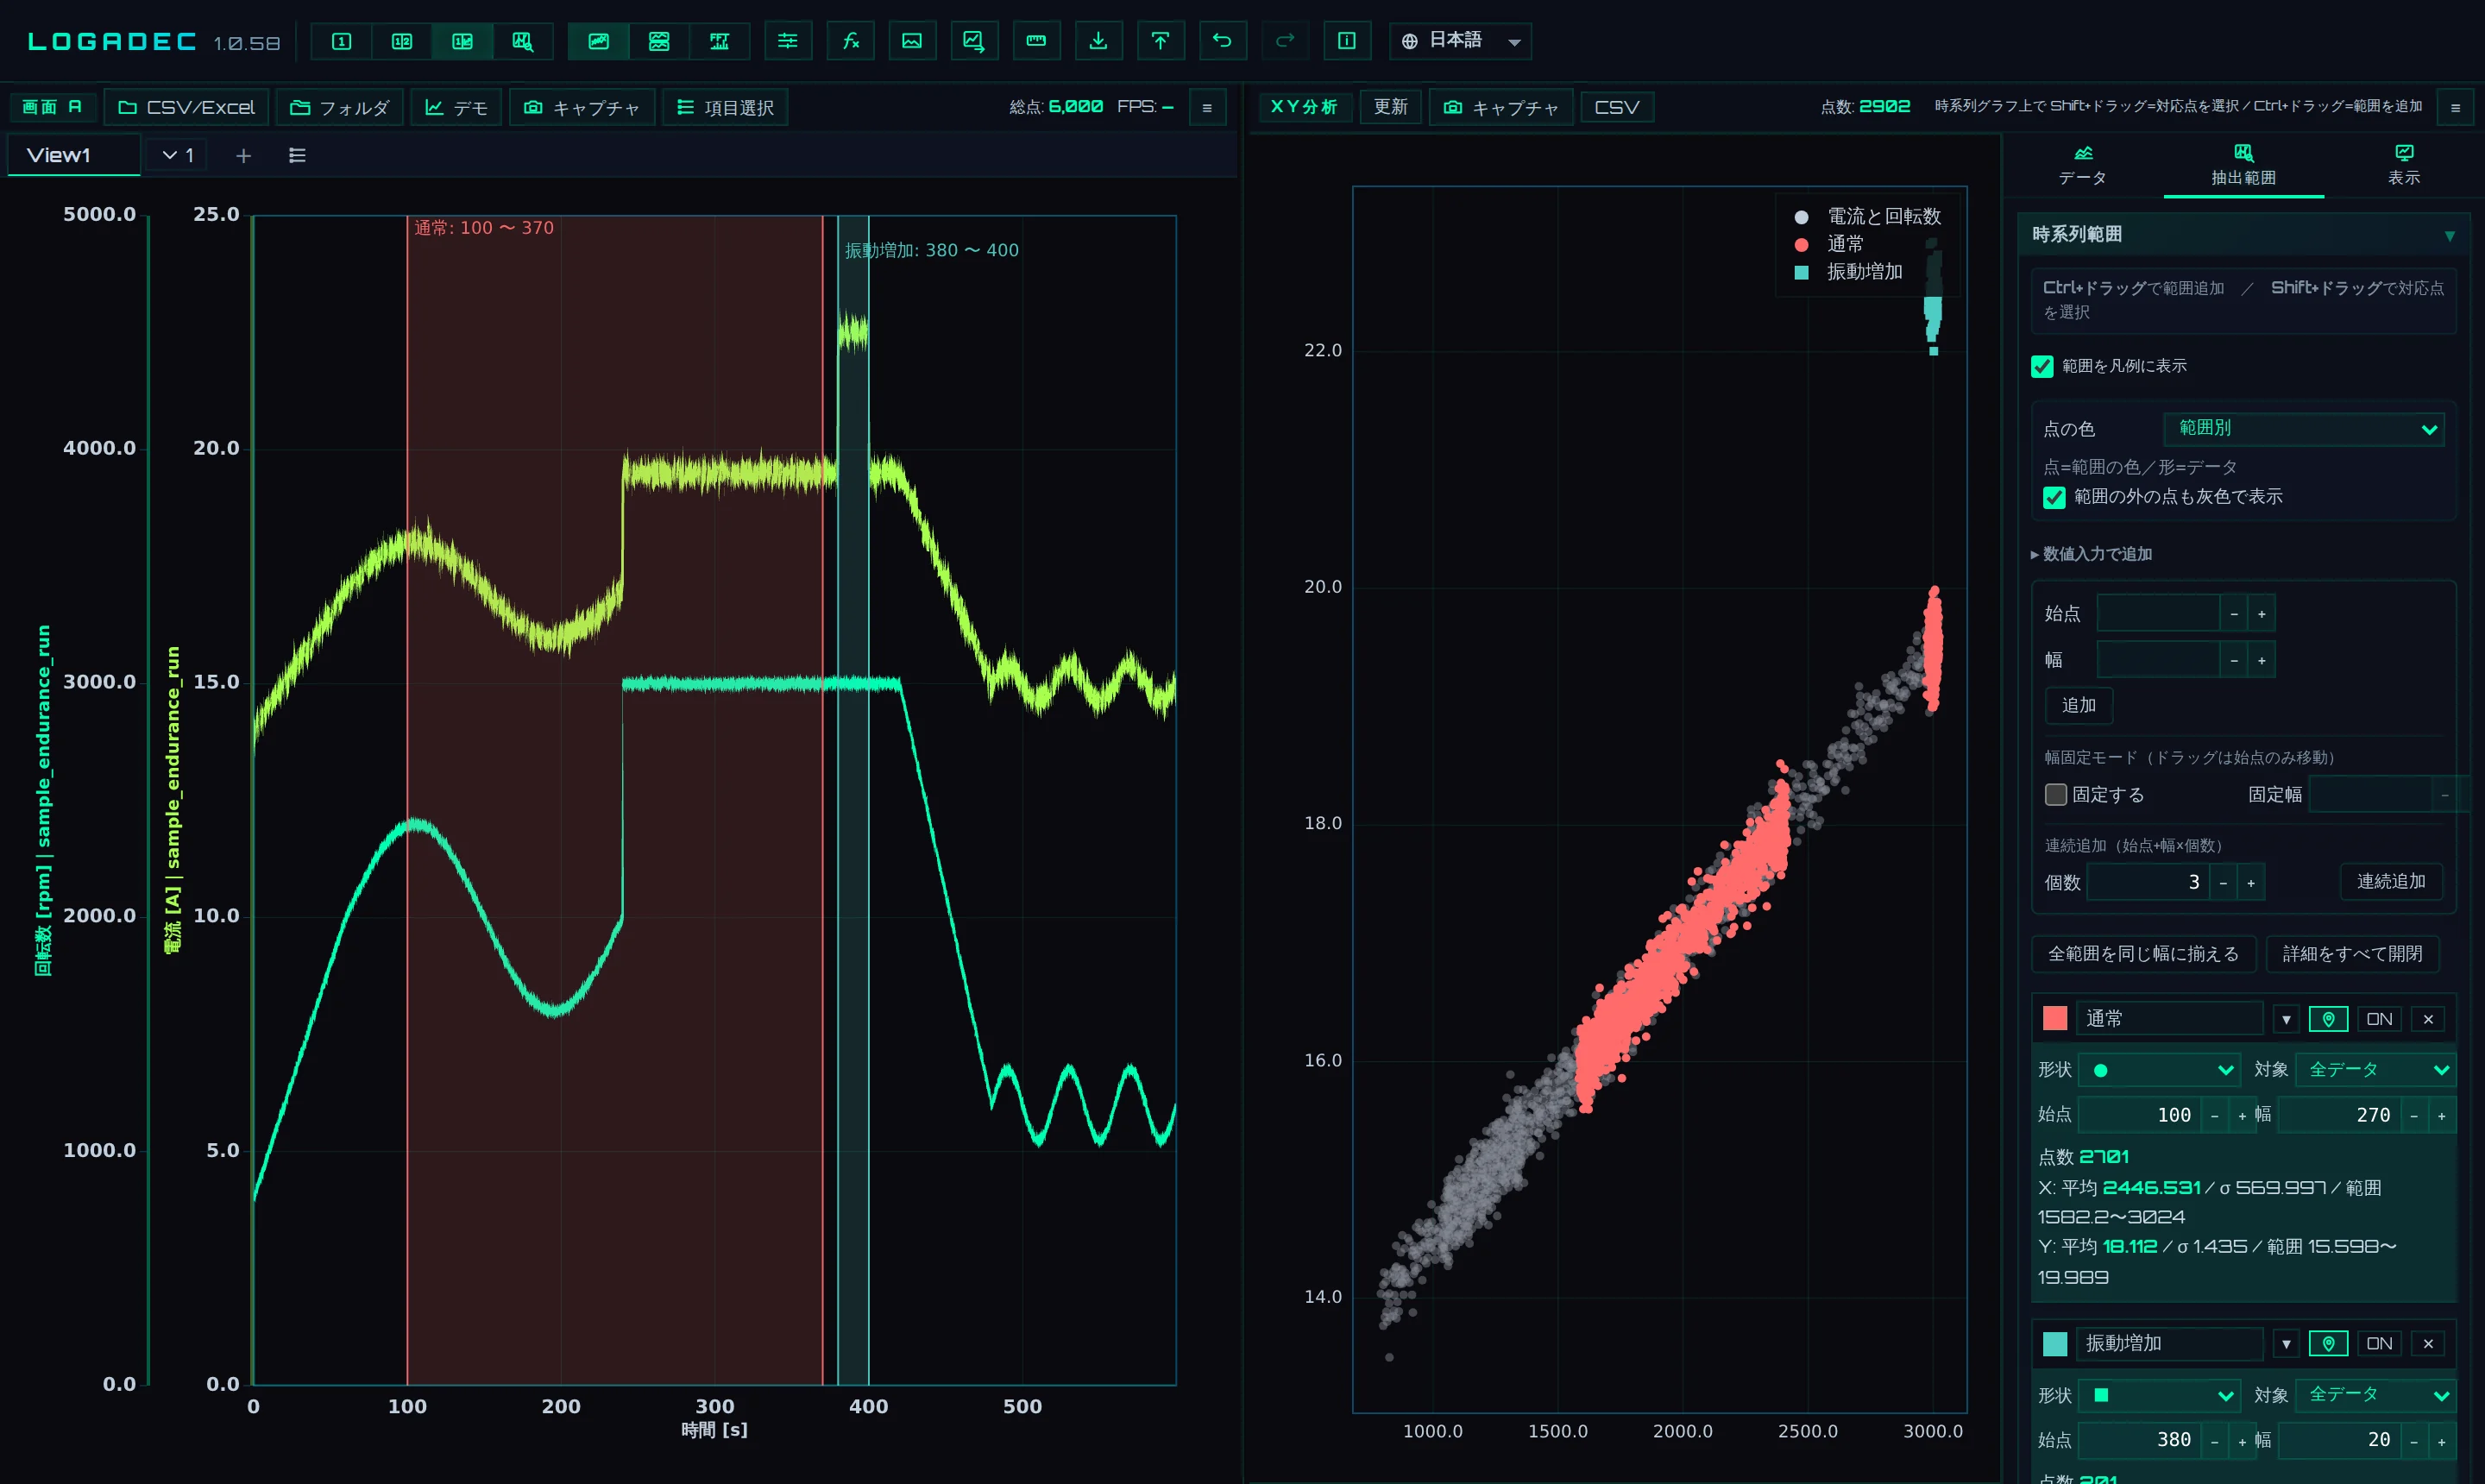The image size is (2485, 1484).
Task: Open the 対象 全データ dropdown for 通常
Action: pyautogui.click(x=2375, y=1070)
